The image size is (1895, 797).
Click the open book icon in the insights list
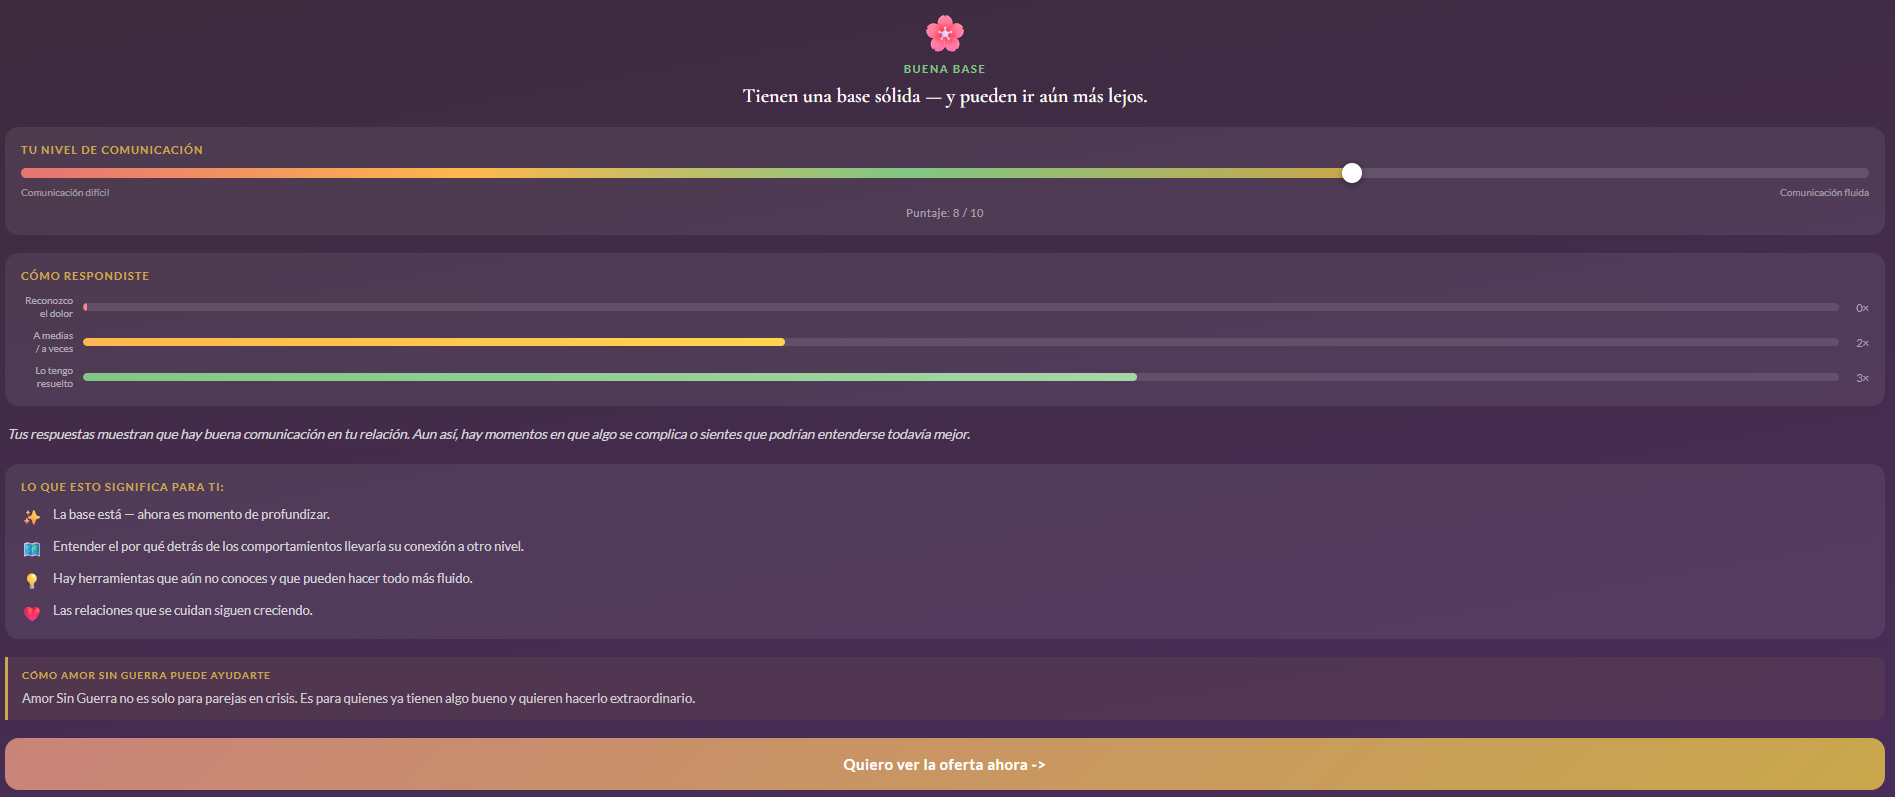tap(31, 547)
